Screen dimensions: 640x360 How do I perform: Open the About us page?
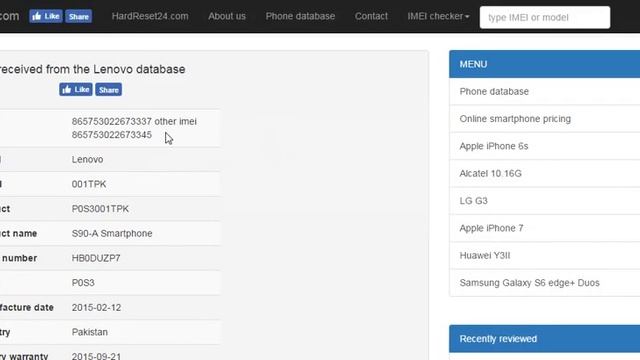point(227,16)
